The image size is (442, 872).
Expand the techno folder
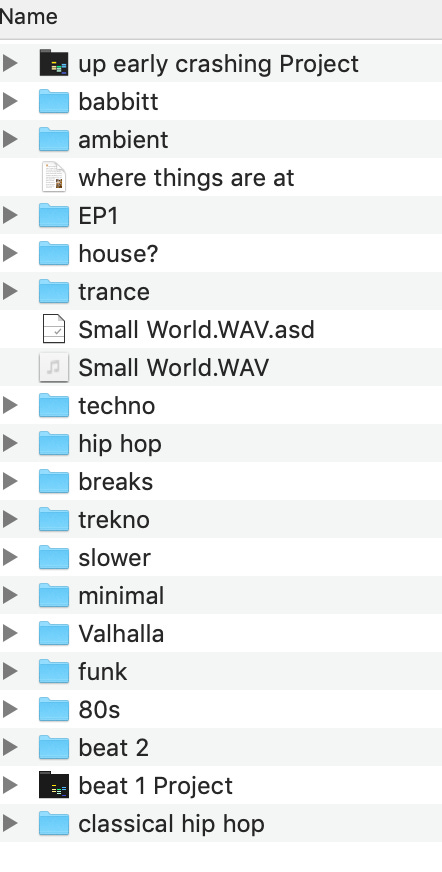(x=9, y=405)
